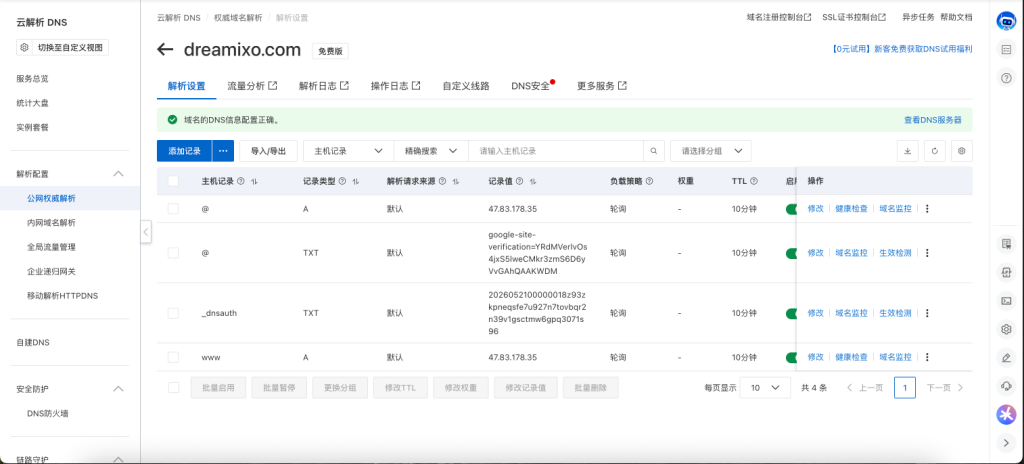Click the download icon above the records table
Screen dimensions: 1024x464
coord(907,151)
